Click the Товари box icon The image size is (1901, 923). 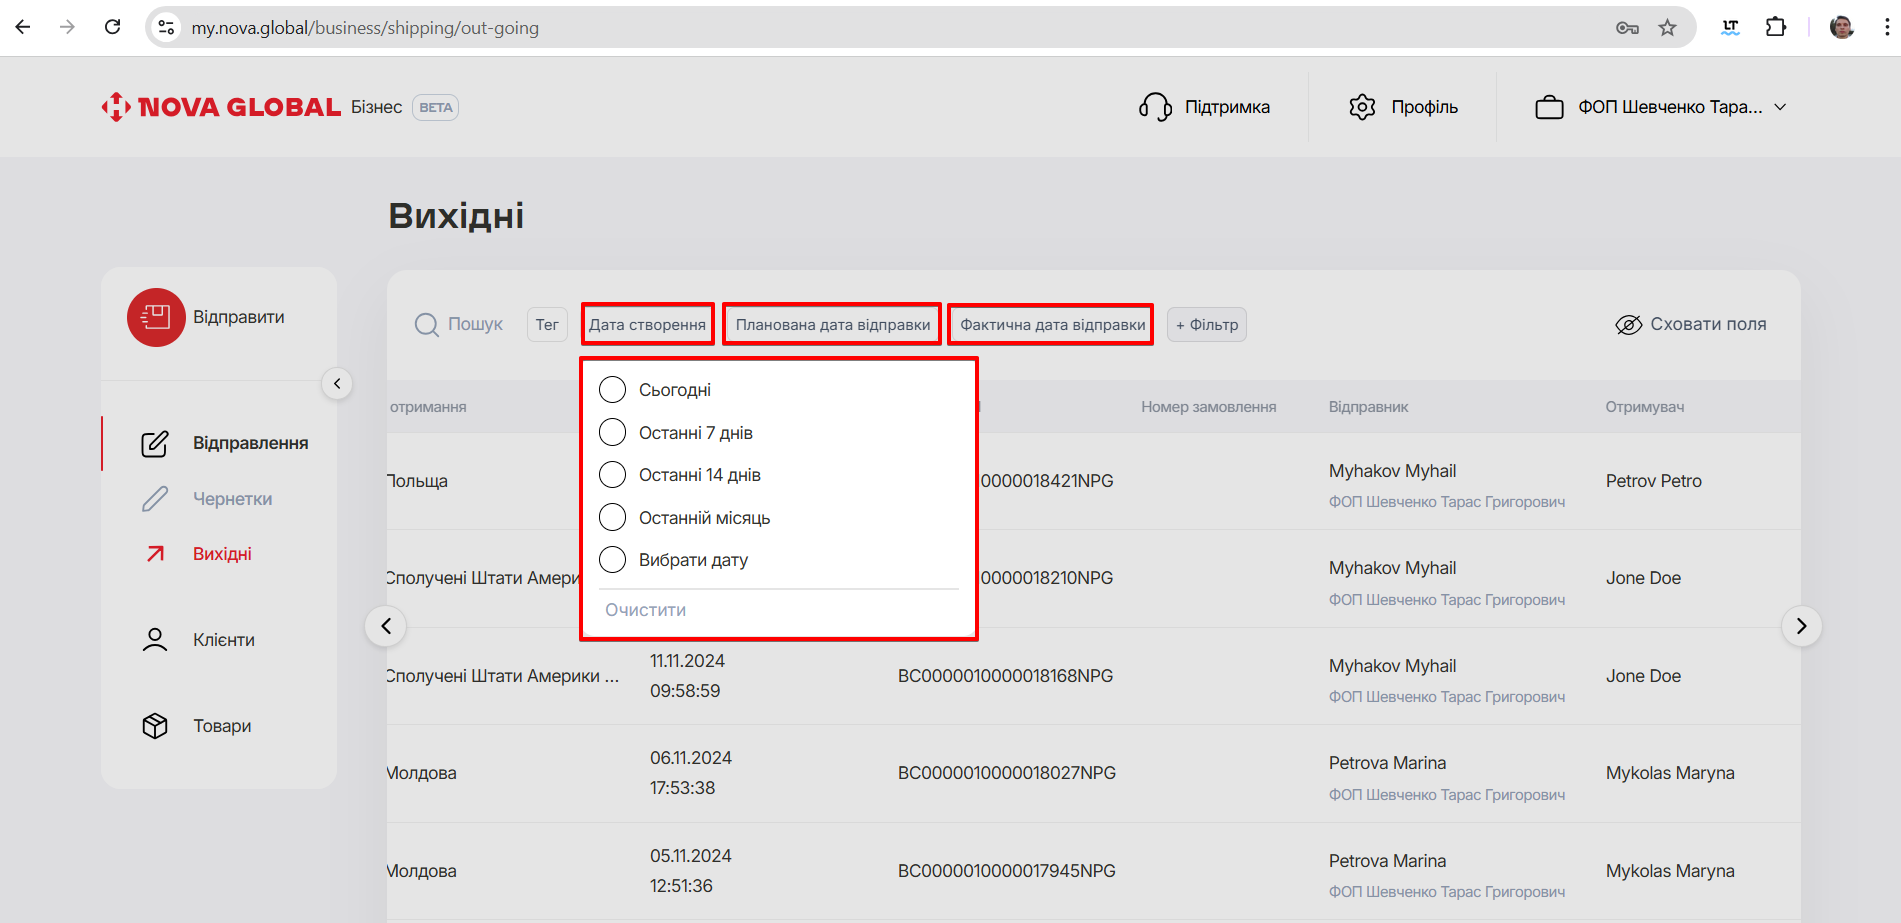[155, 726]
